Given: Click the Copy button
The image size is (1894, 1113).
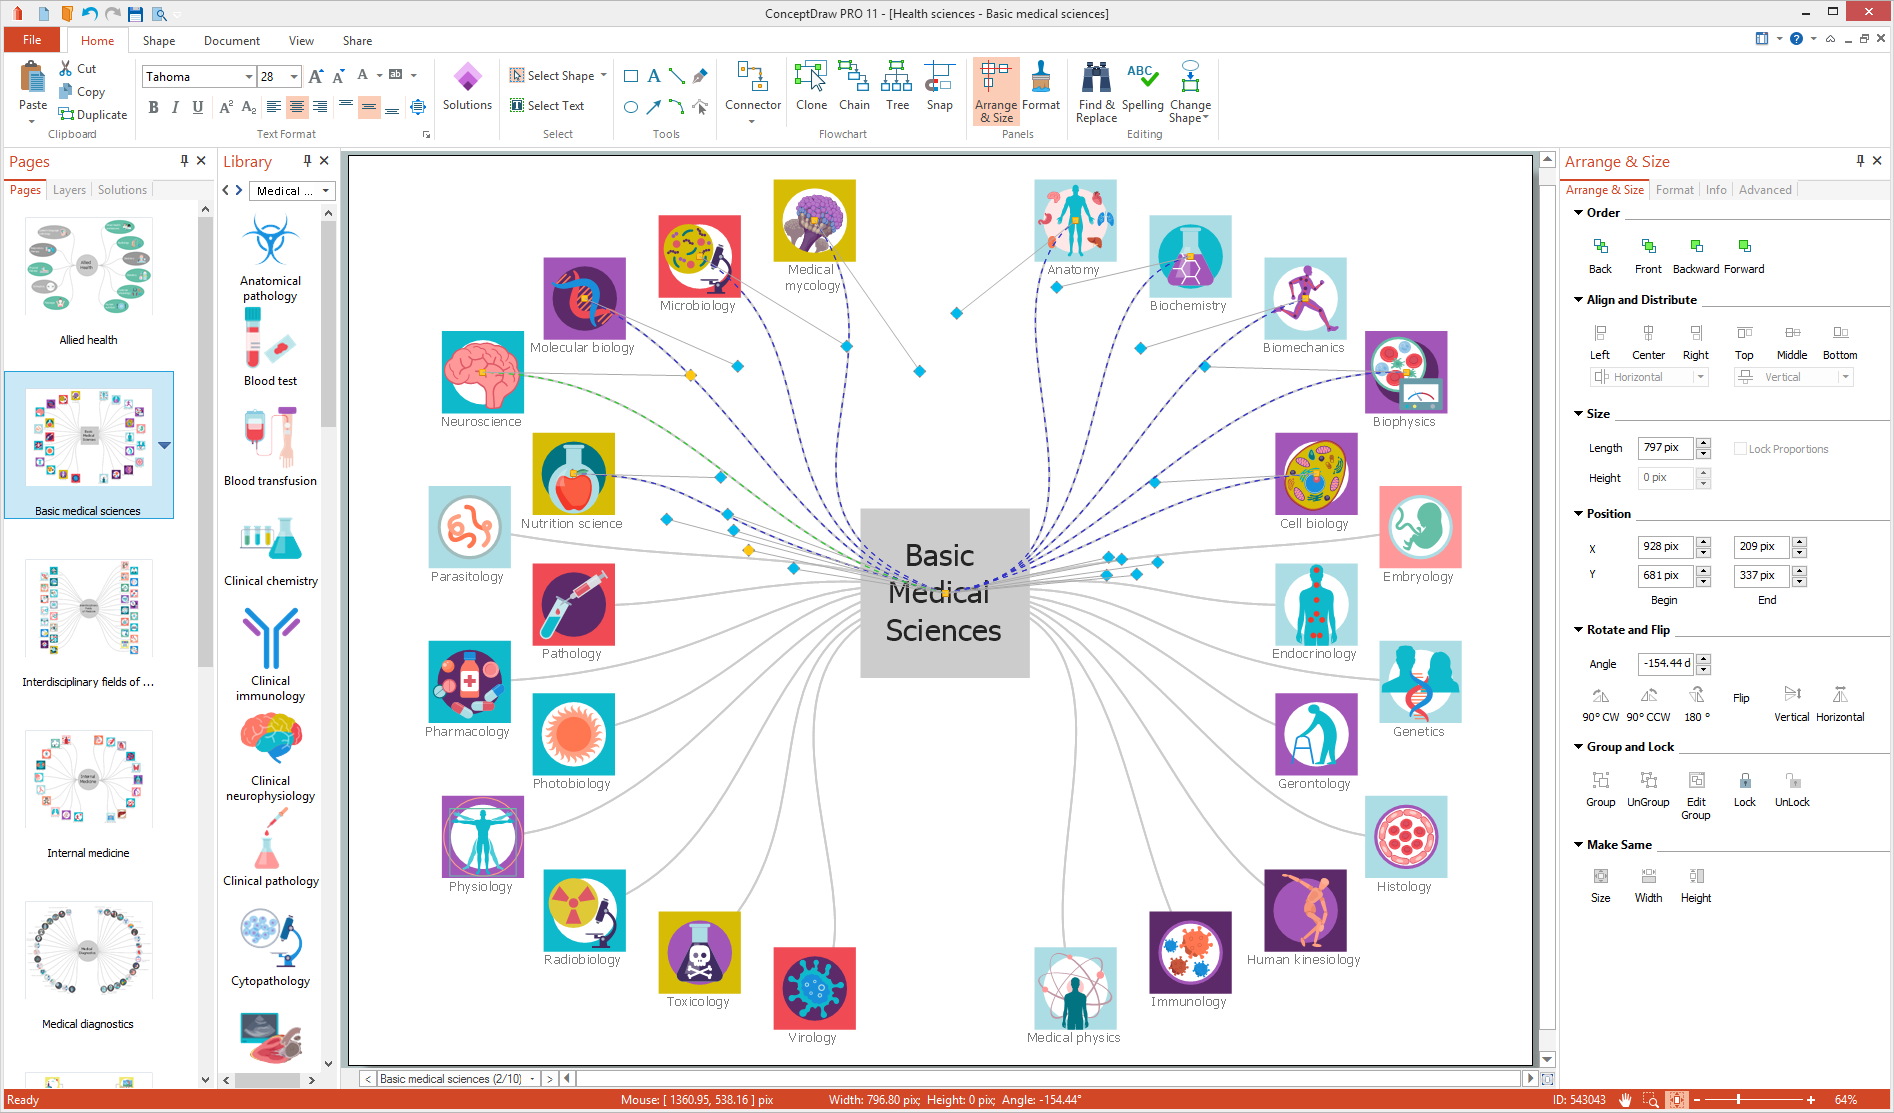Looking at the screenshot, I should click(x=82, y=92).
